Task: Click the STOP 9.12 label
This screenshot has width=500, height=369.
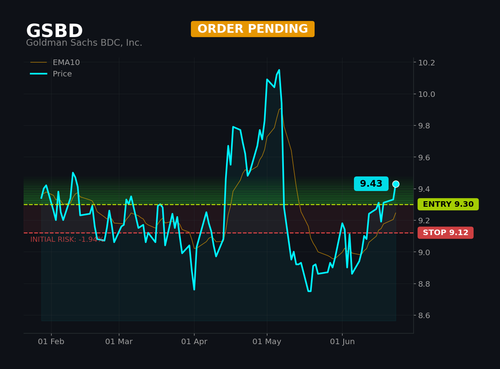Action: (446, 232)
